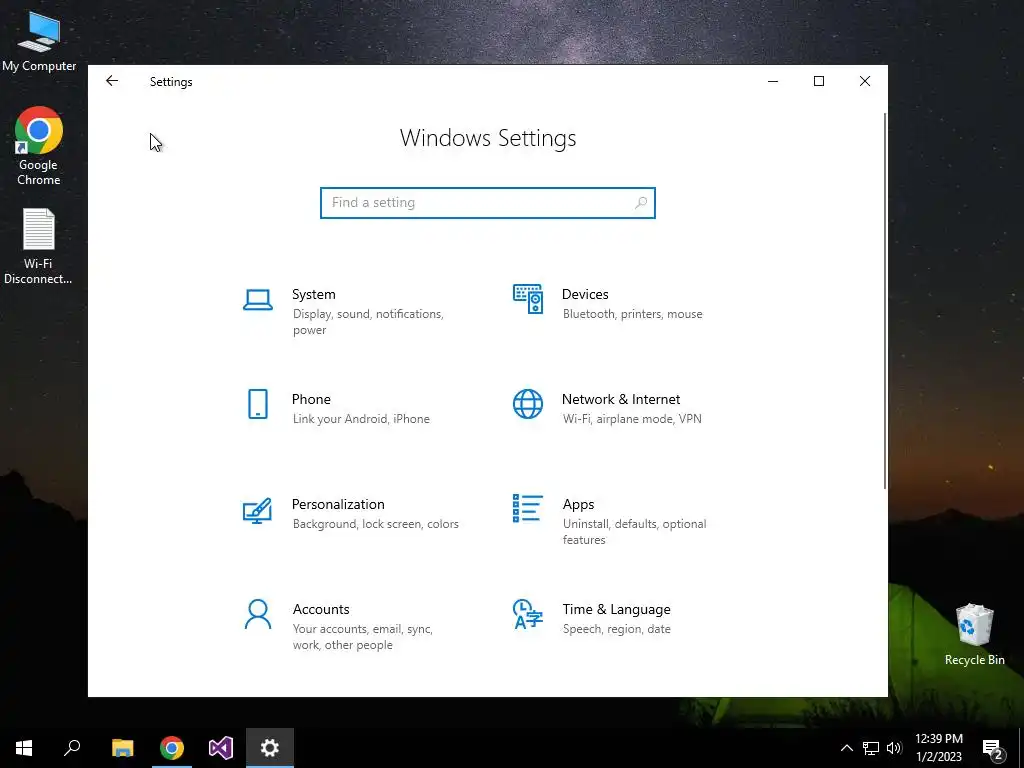This screenshot has width=1024, height=768.
Task: Select the Wi-Fi Disconnect text file on desktop
Action: point(38,247)
